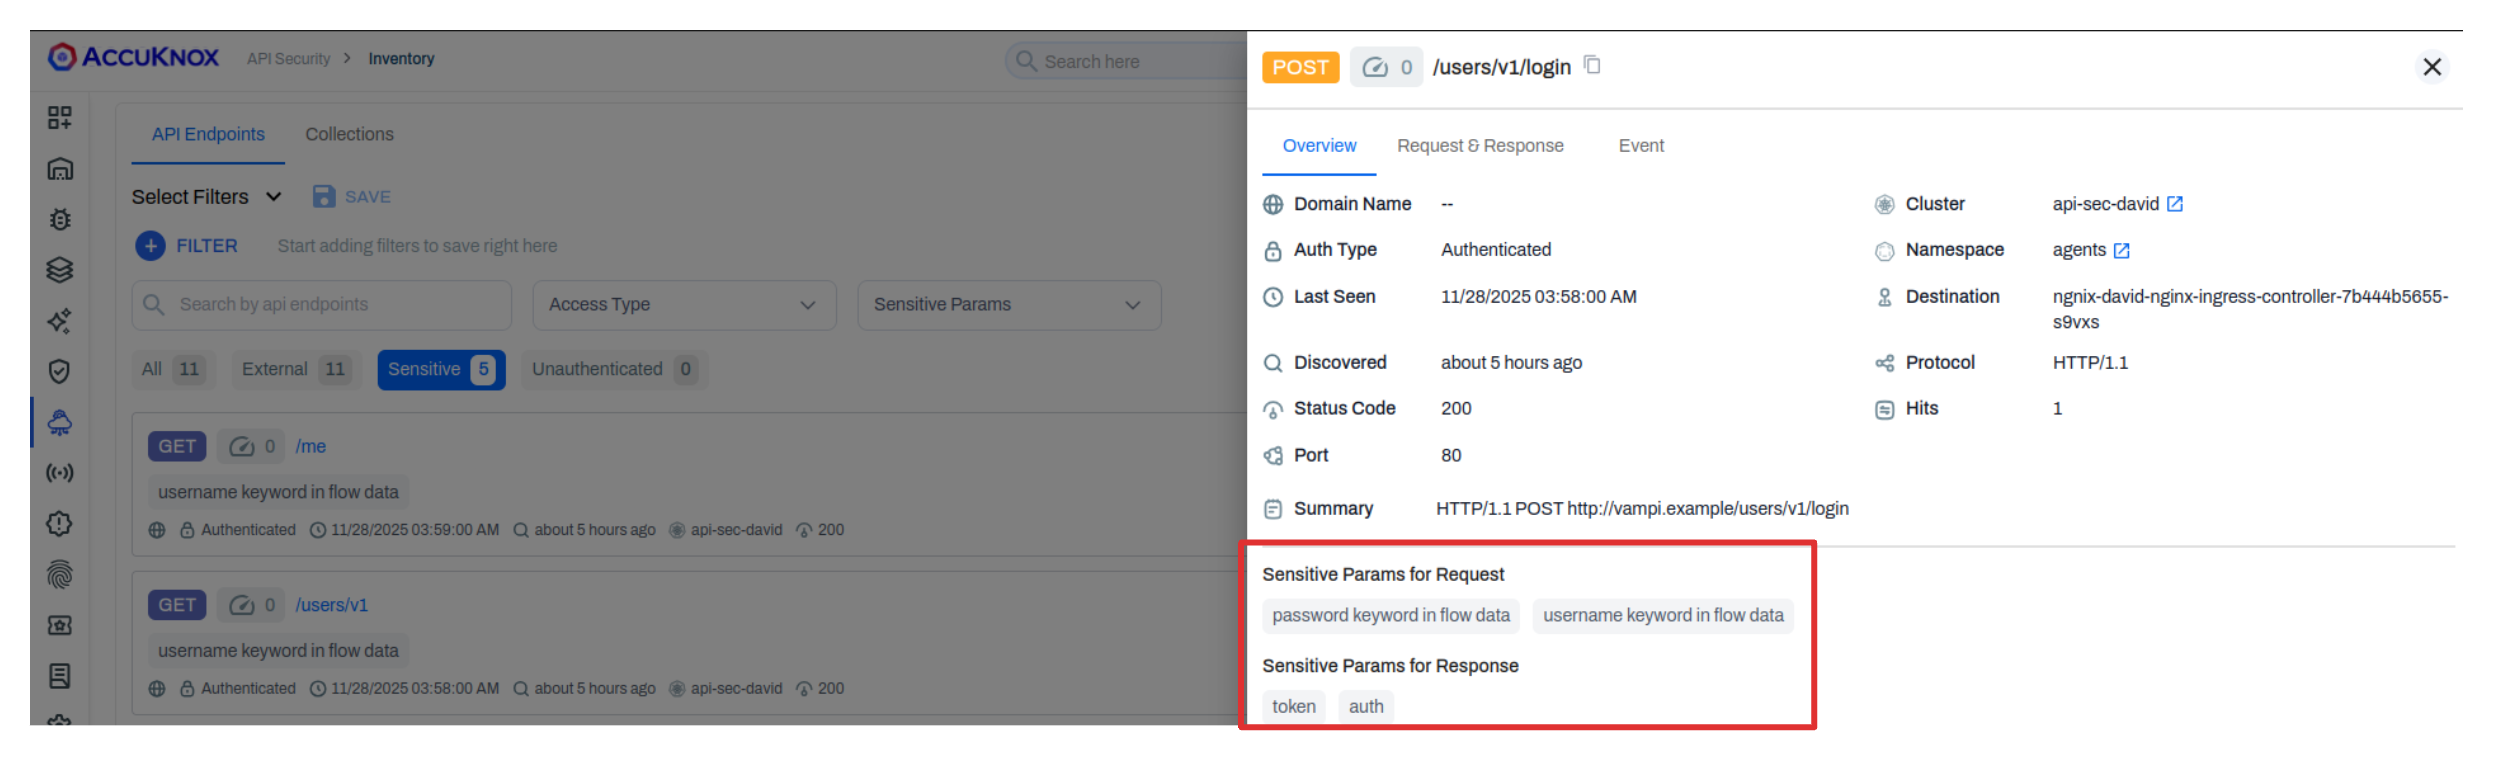This screenshot has width=2493, height=757.
Task: Click the blue plus FILTER icon
Action: coord(150,246)
